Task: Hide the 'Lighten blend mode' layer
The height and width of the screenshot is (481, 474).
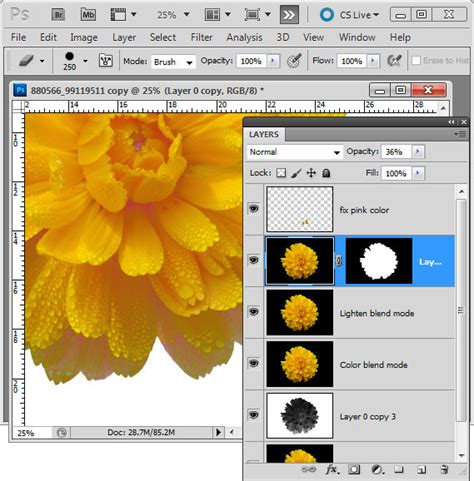Action: [x=254, y=312]
